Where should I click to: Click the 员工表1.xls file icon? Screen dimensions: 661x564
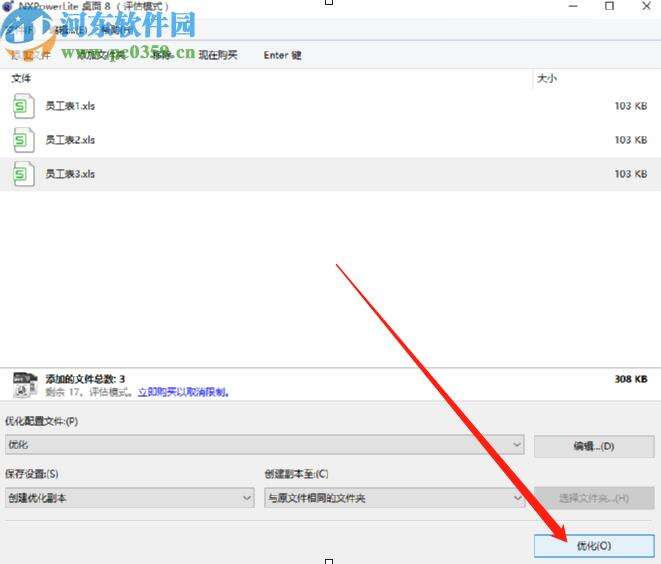click(23, 106)
